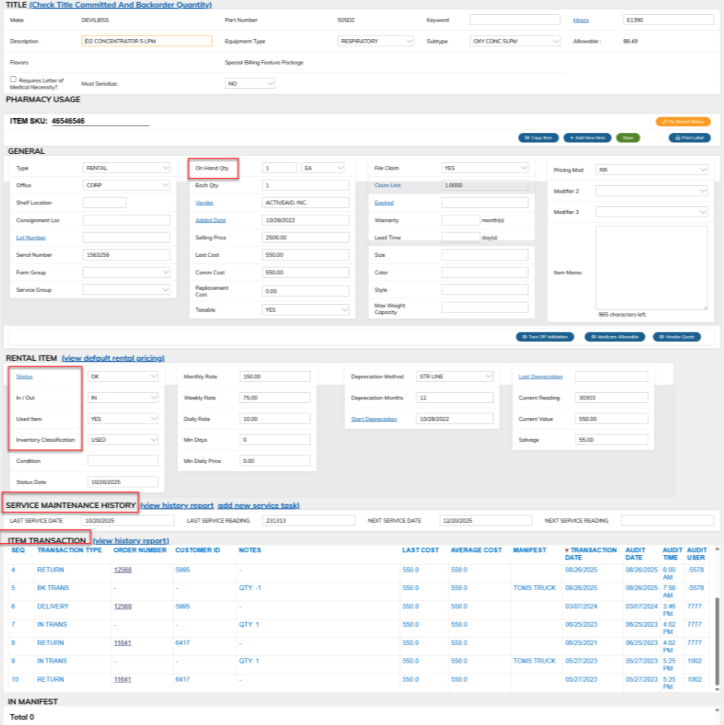This screenshot has height=725, width=724.
Task: Click add new service task link
Action: click(258, 505)
